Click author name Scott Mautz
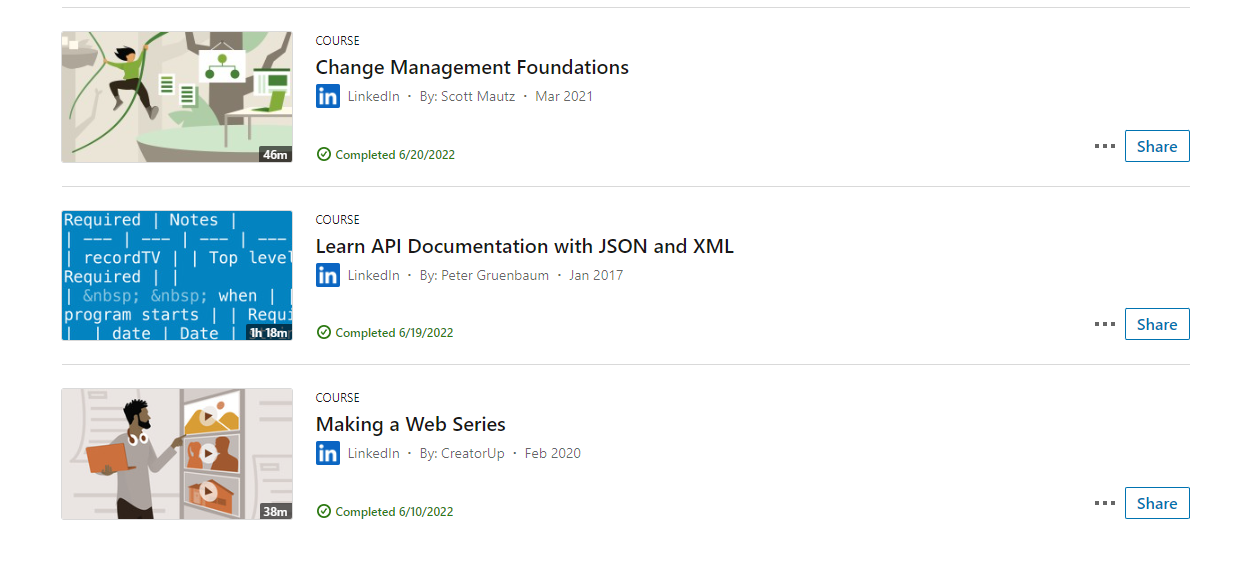The width and height of the screenshot is (1235, 570). click(x=478, y=97)
